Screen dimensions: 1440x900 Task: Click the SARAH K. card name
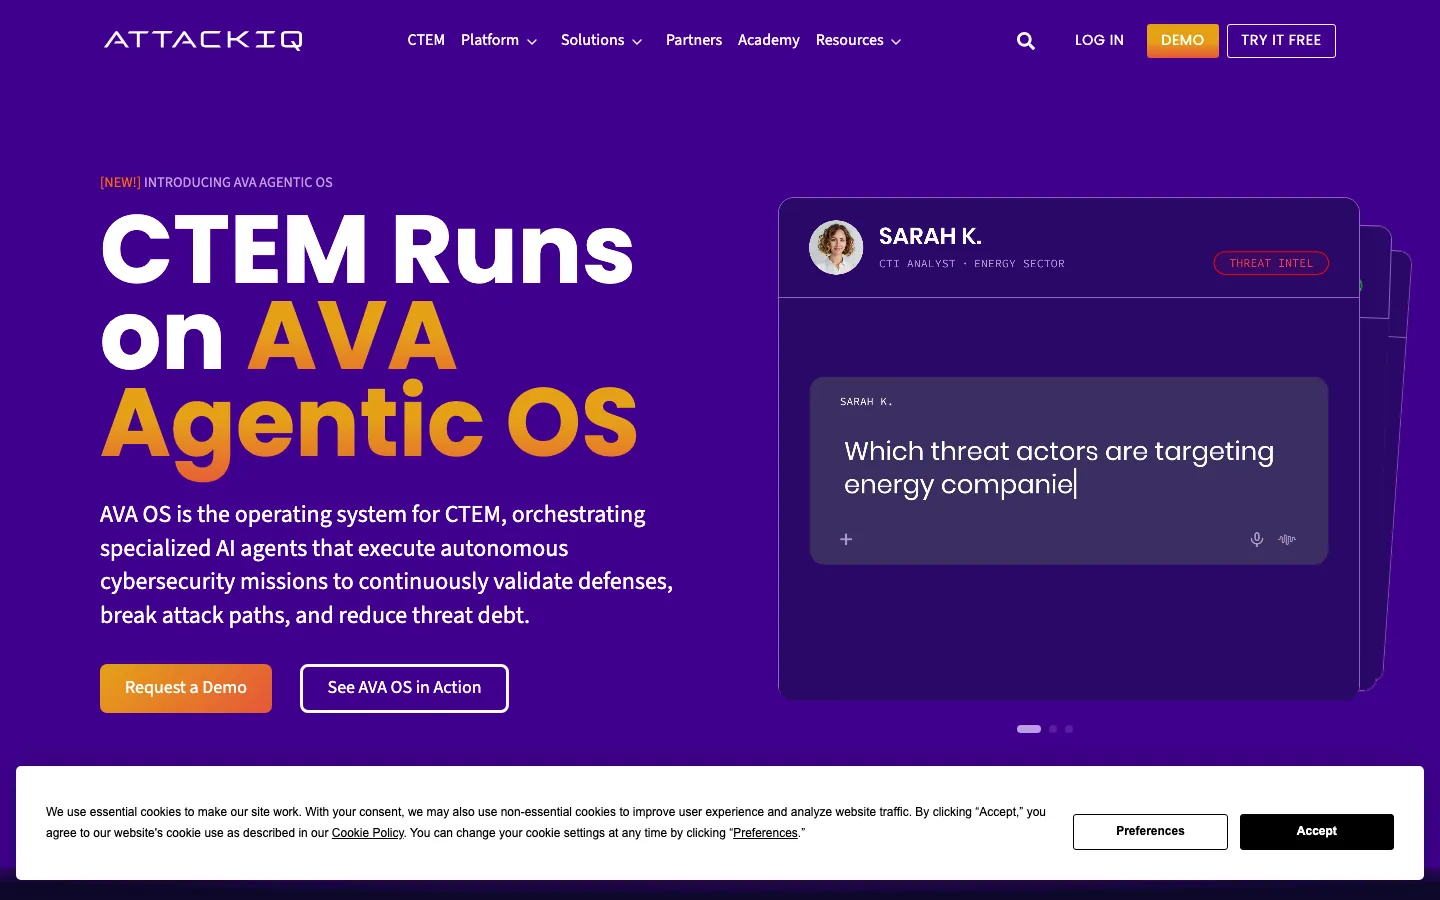coord(930,236)
